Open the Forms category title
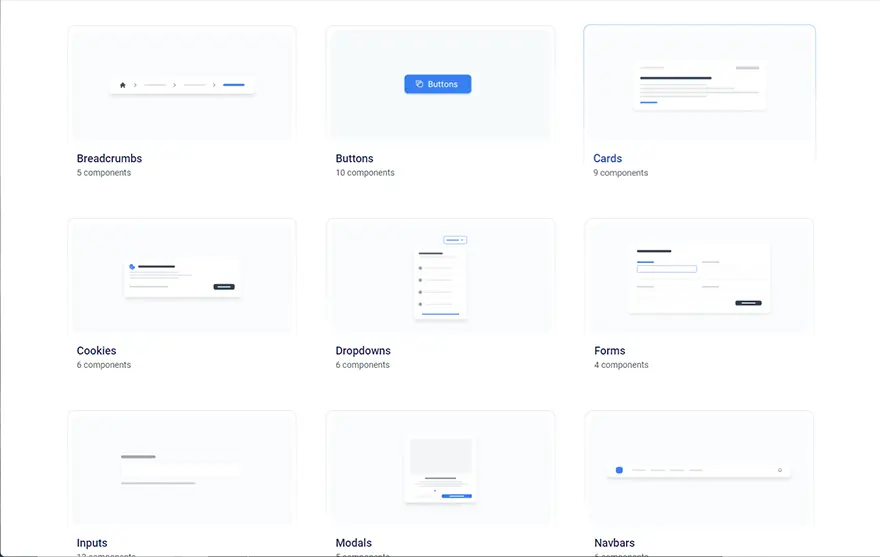This screenshot has width=880, height=557. click(x=609, y=351)
